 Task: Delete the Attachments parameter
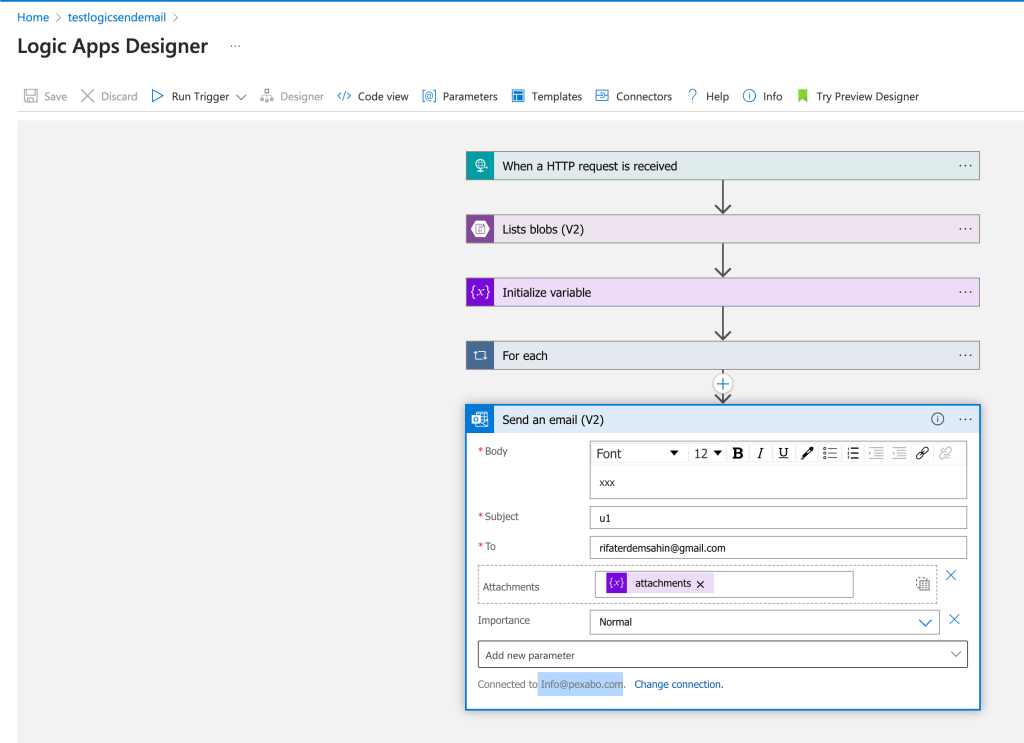951,575
